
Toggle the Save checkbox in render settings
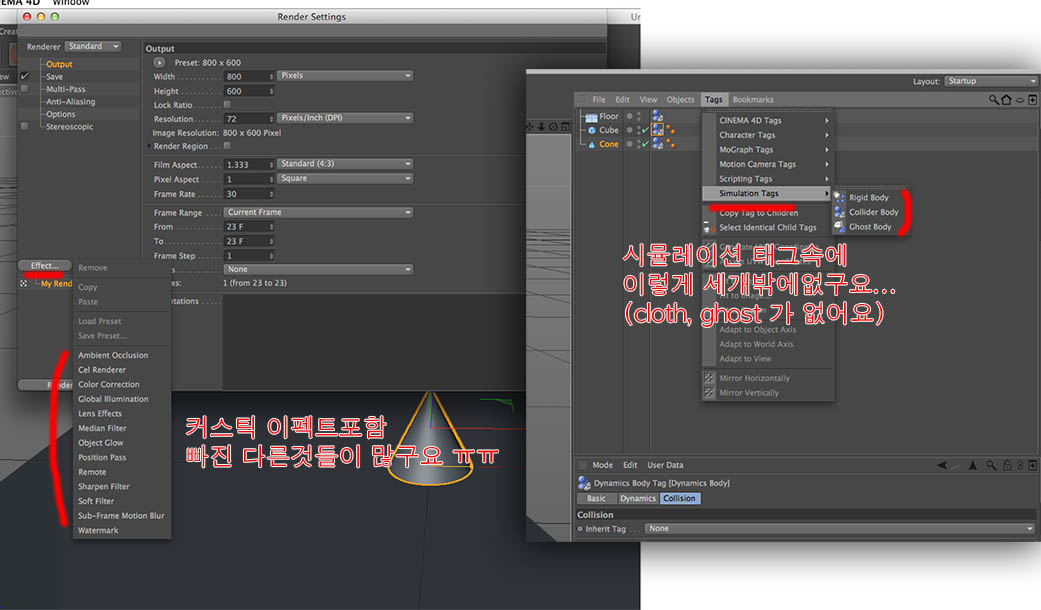click(x=25, y=76)
